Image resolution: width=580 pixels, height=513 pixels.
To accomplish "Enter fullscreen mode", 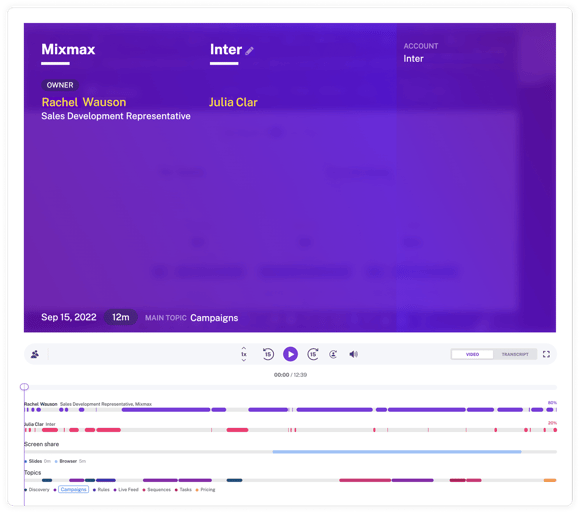I will [x=546, y=354].
